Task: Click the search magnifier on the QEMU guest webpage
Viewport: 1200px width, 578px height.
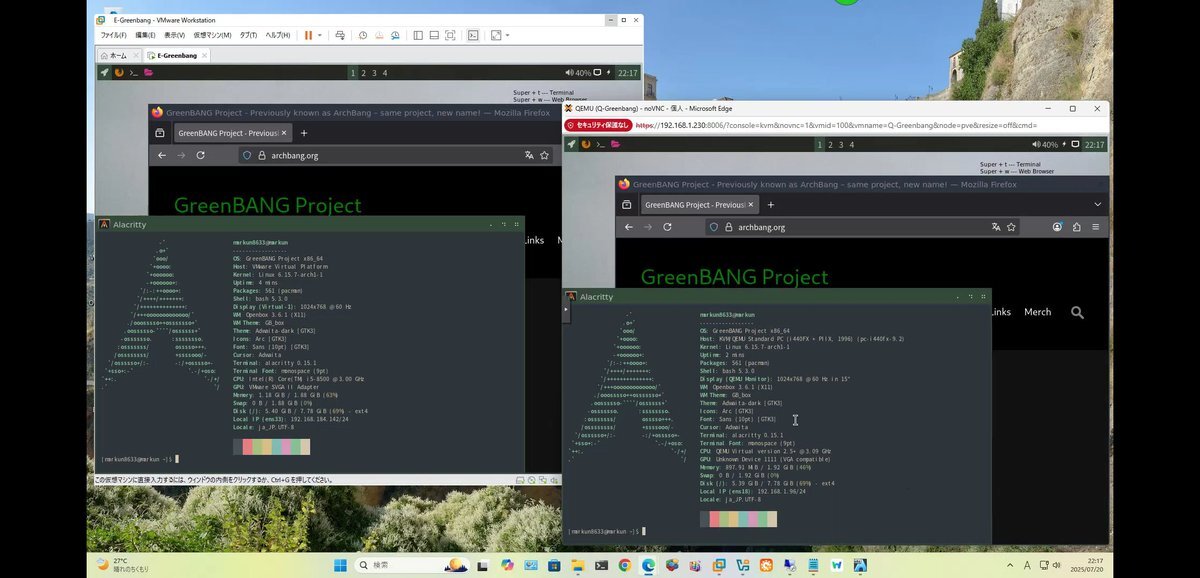Action: (1077, 312)
